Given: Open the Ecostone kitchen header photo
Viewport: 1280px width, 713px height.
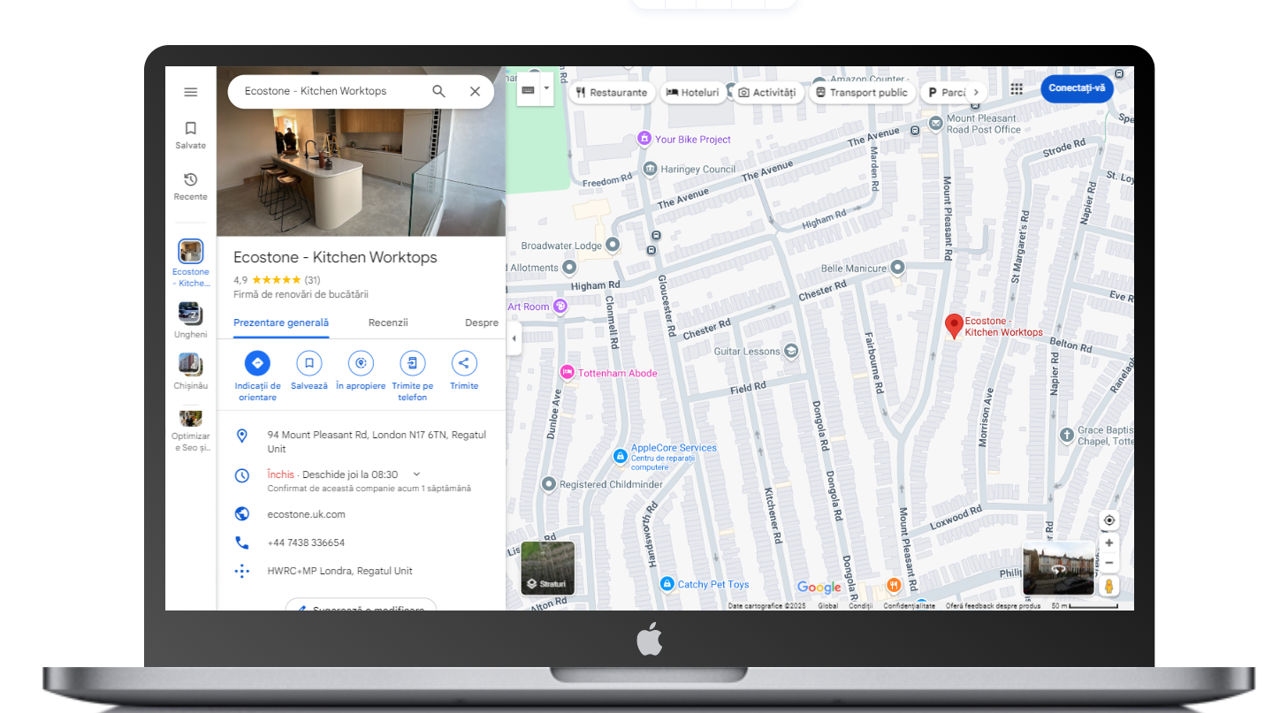Looking at the screenshot, I should pyautogui.click(x=361, y=151).
